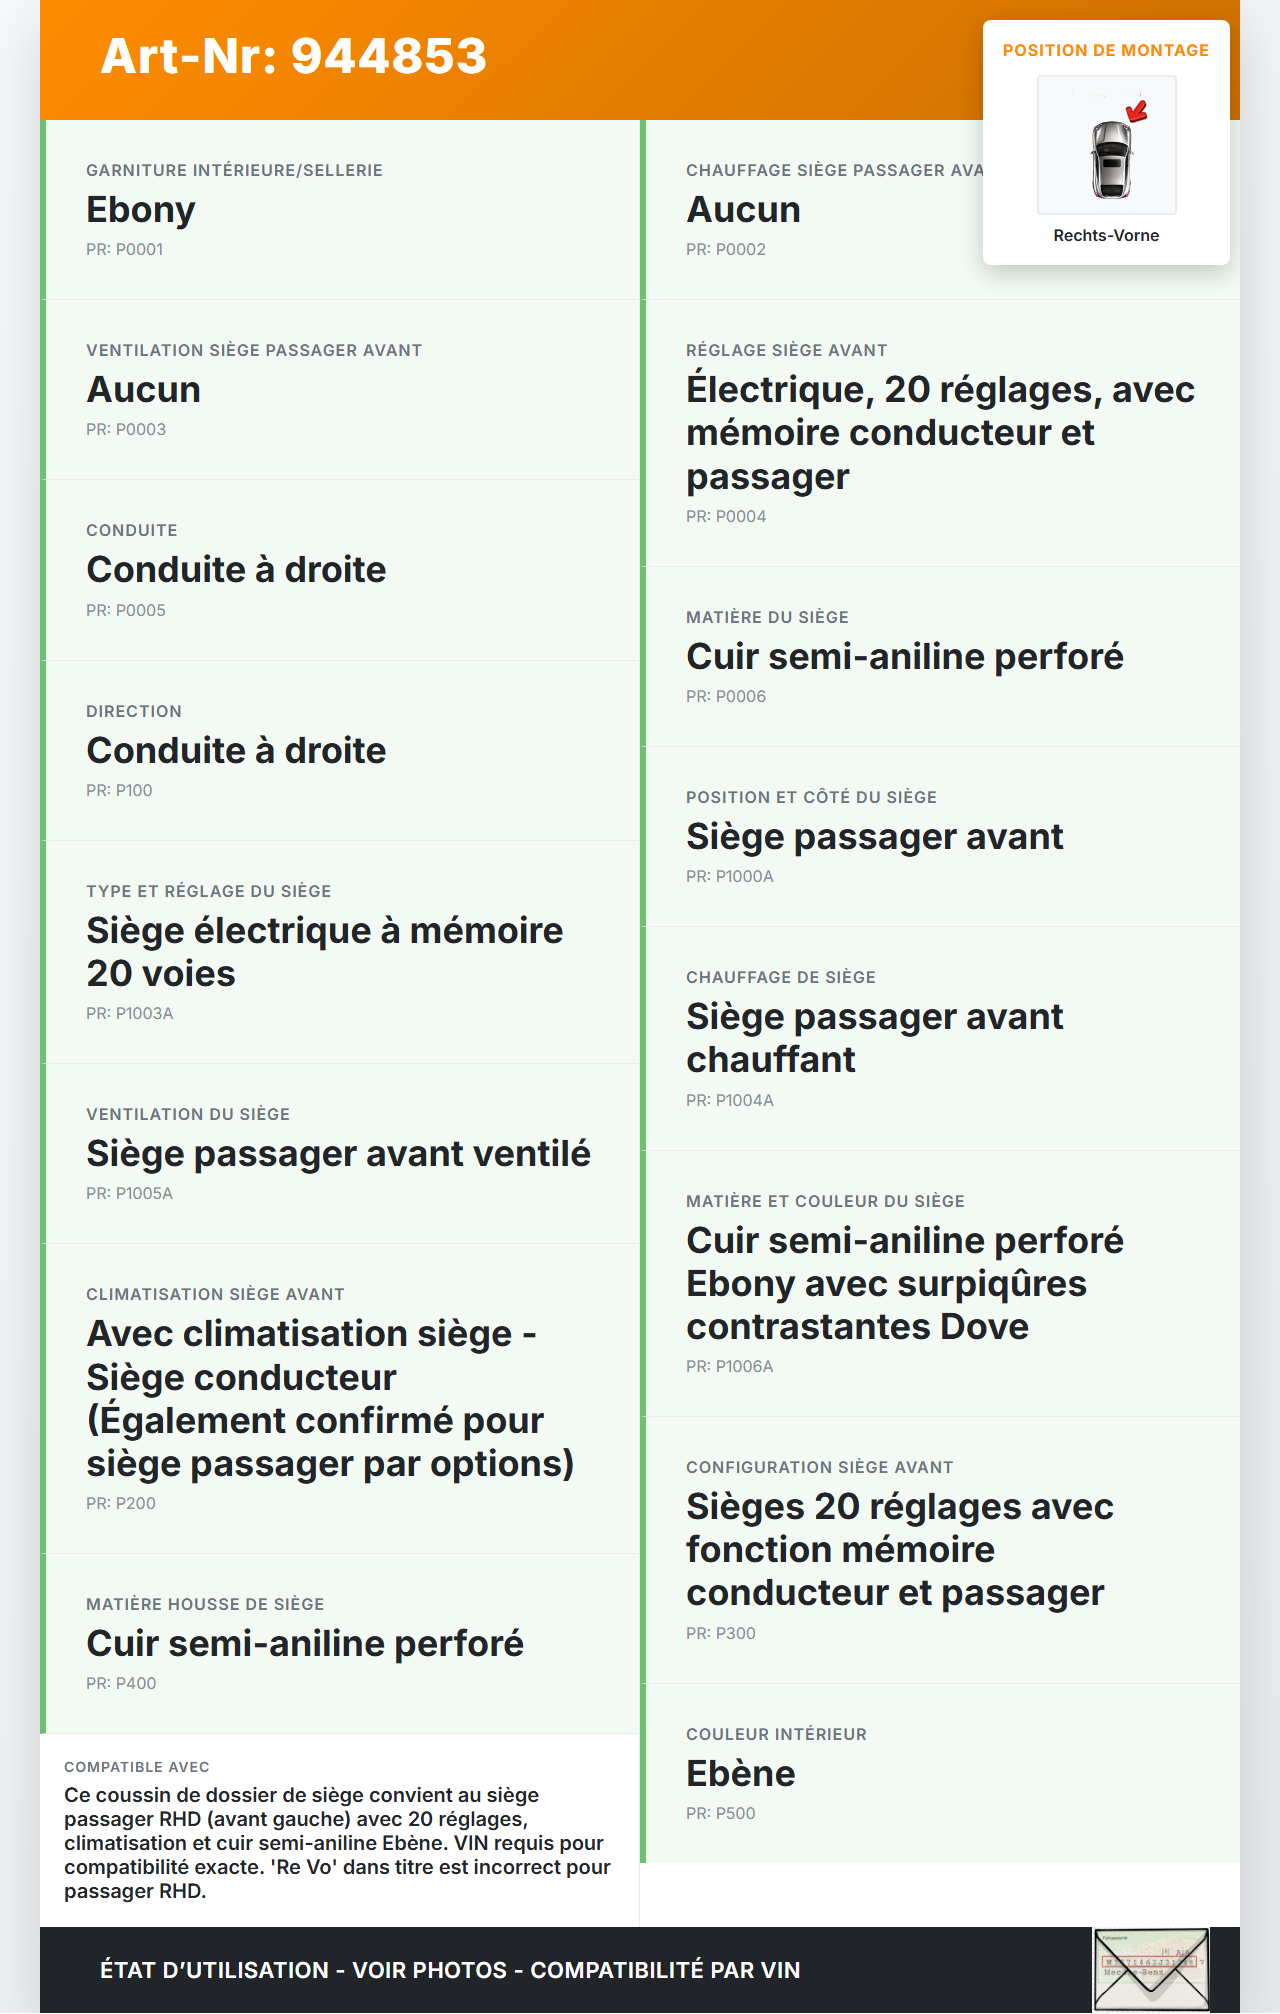Select the Position de Montage title
This screenshot has width=1280, height=2014.
click(x=1105, y=50)
